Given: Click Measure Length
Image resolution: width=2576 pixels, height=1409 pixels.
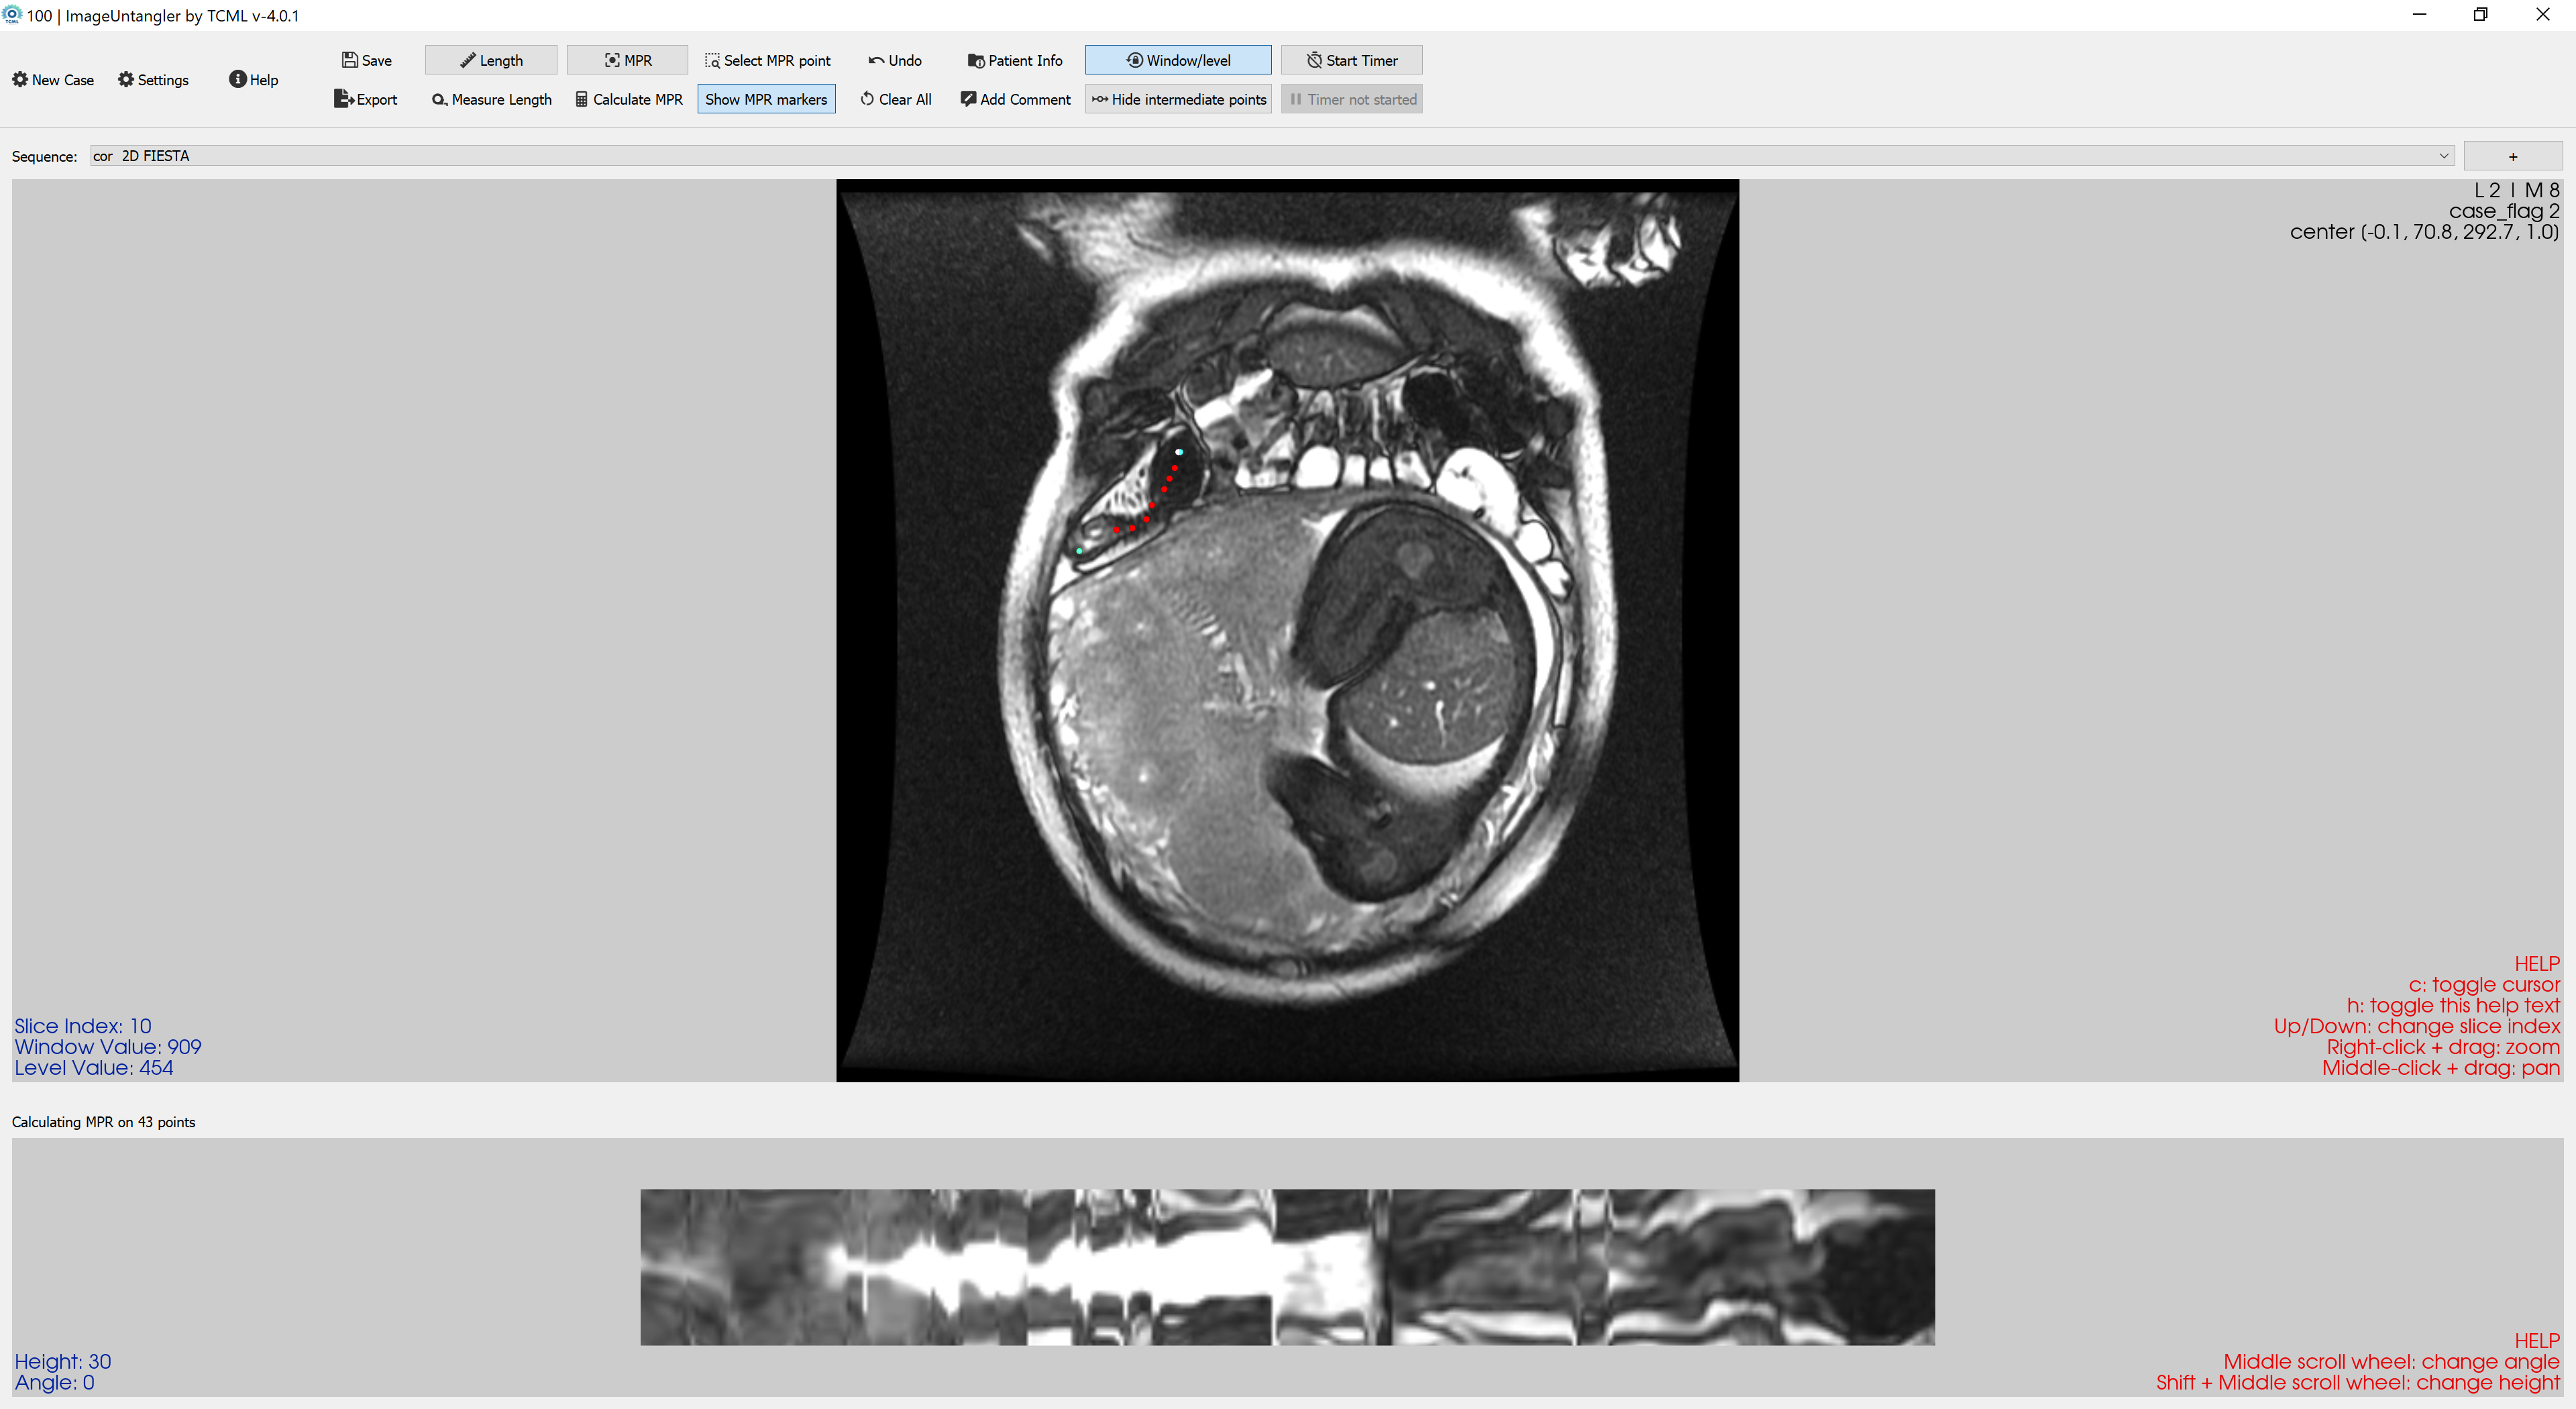Looking at the screenshot, I should [x=491, y=99].
